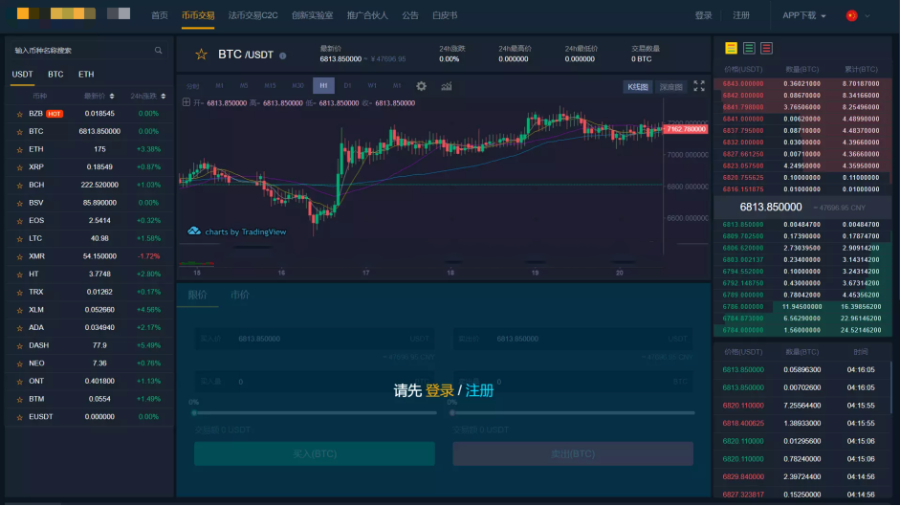Image resolution: width=900 pixels, height=506 pixels.
Task: Expand chart to fullscreen
Action: pos(699,86)
